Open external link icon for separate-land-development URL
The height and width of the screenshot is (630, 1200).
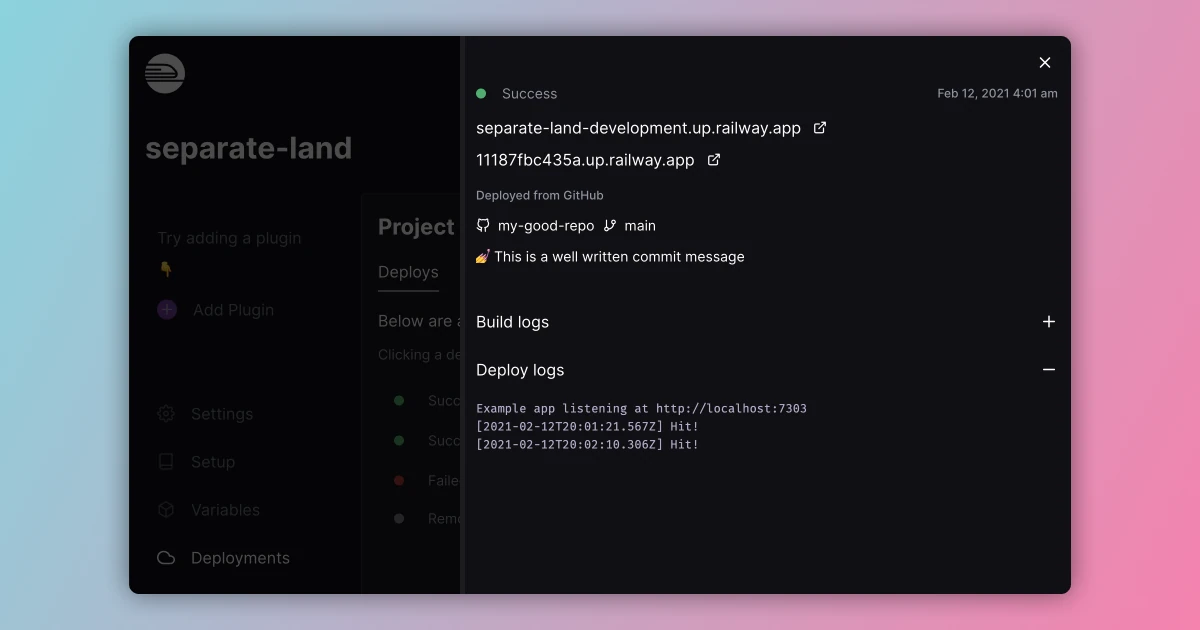(x=820, y=128)
